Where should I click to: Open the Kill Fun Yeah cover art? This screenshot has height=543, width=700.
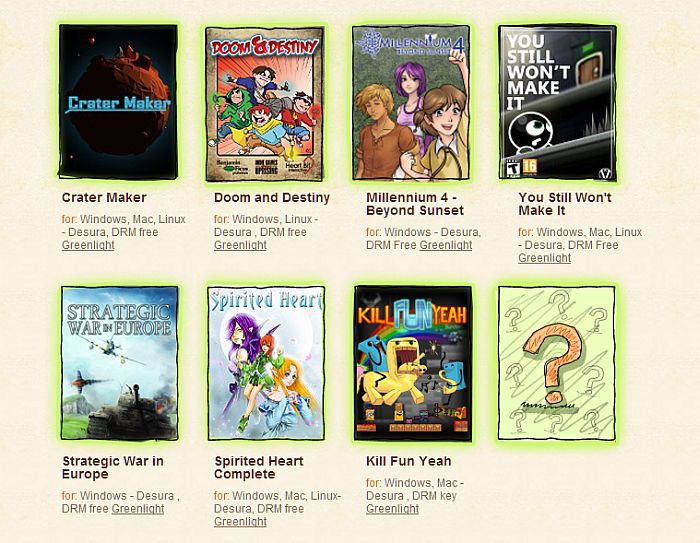pyautogui.click(x=413, y=363)
